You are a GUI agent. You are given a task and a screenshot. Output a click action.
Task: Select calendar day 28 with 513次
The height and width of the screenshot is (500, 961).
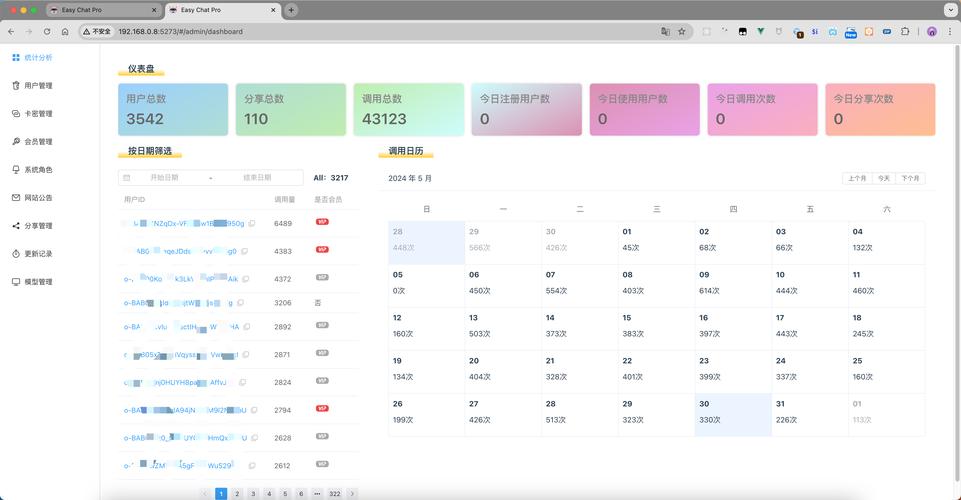(x=580, y=415)
